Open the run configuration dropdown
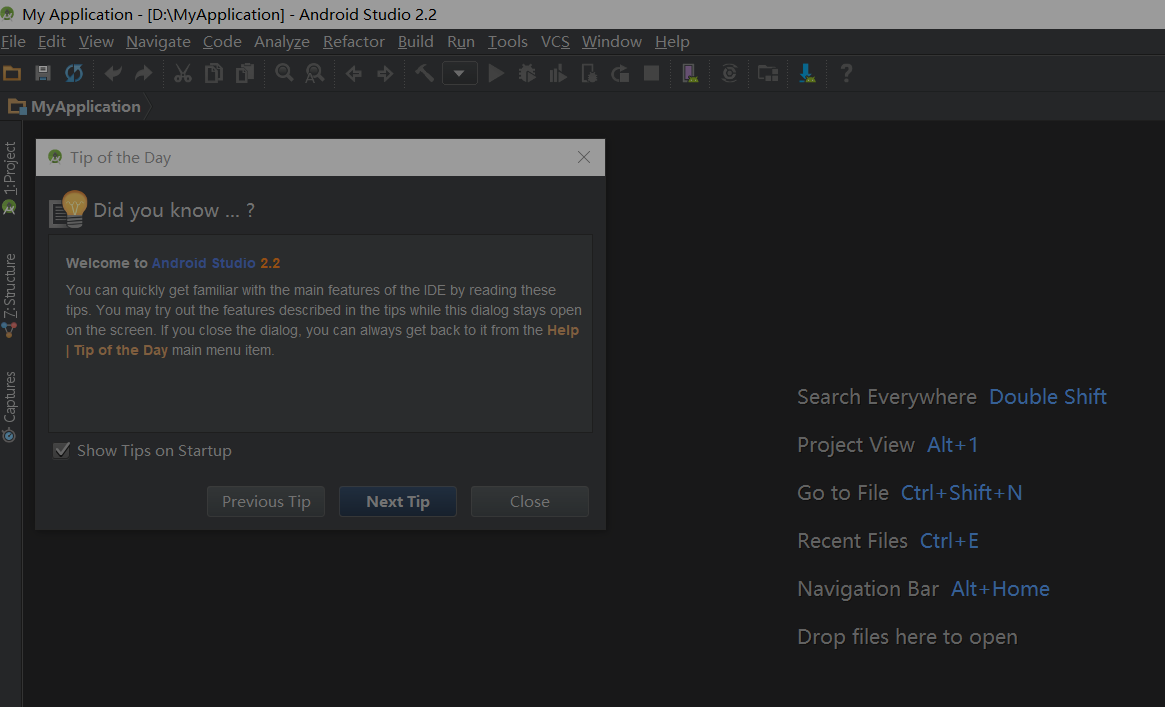 tap(460, 74)
